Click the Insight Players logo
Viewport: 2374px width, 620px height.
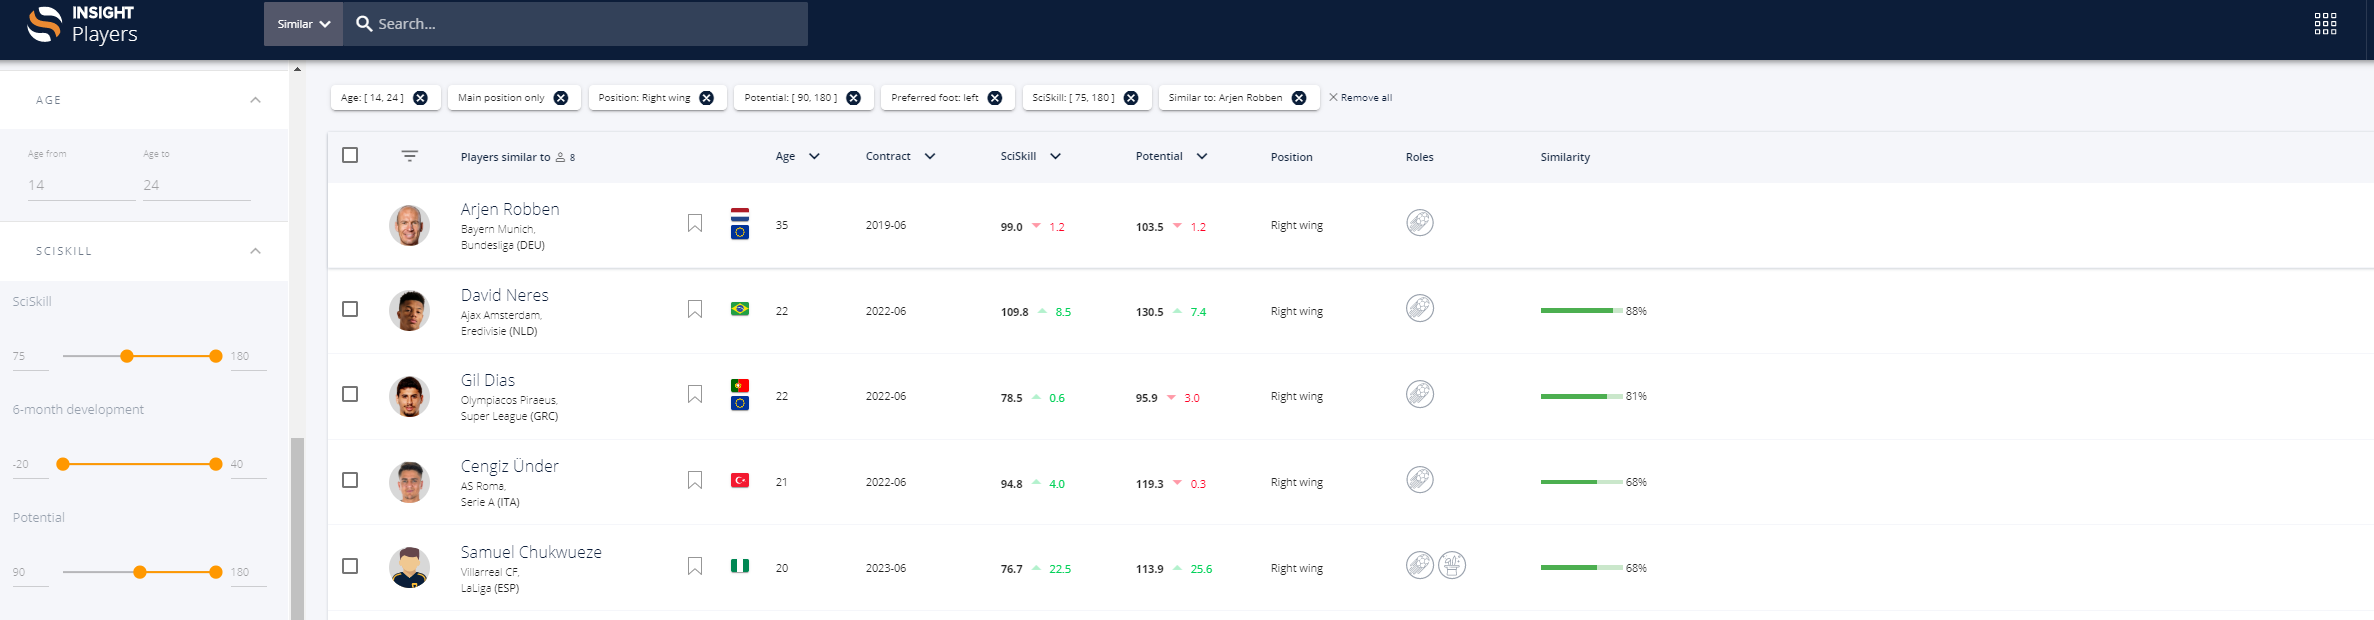(x=82, y=24)
